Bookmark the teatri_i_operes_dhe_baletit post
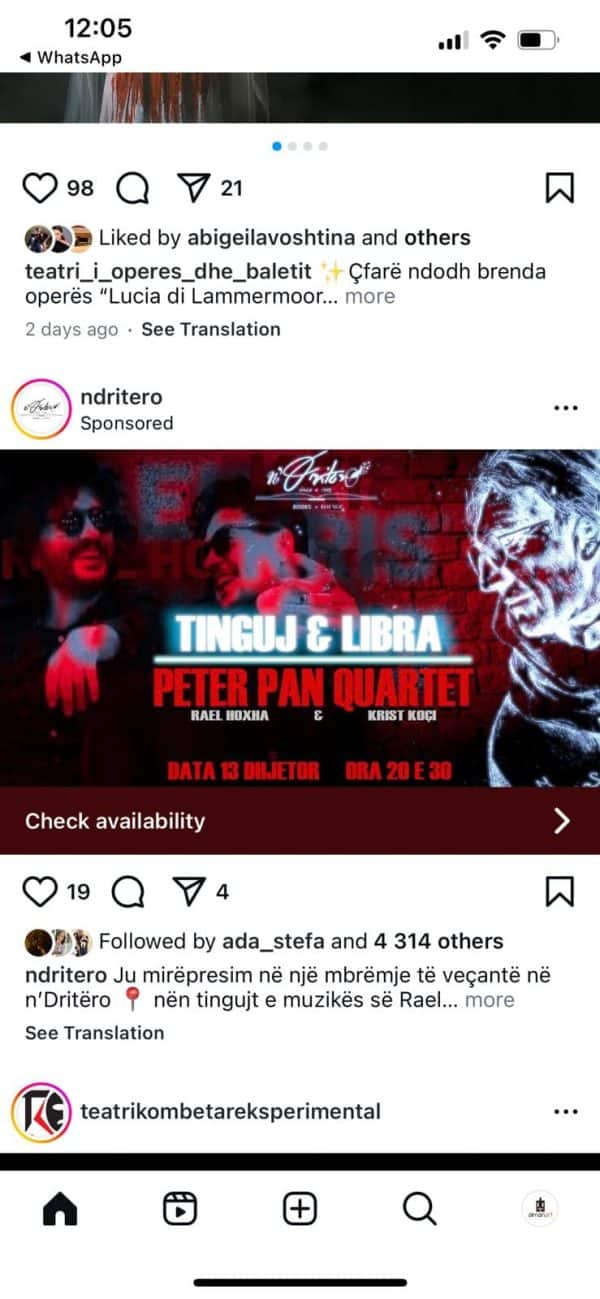This screenshot has width=600, height=1299. click(560, 188)
